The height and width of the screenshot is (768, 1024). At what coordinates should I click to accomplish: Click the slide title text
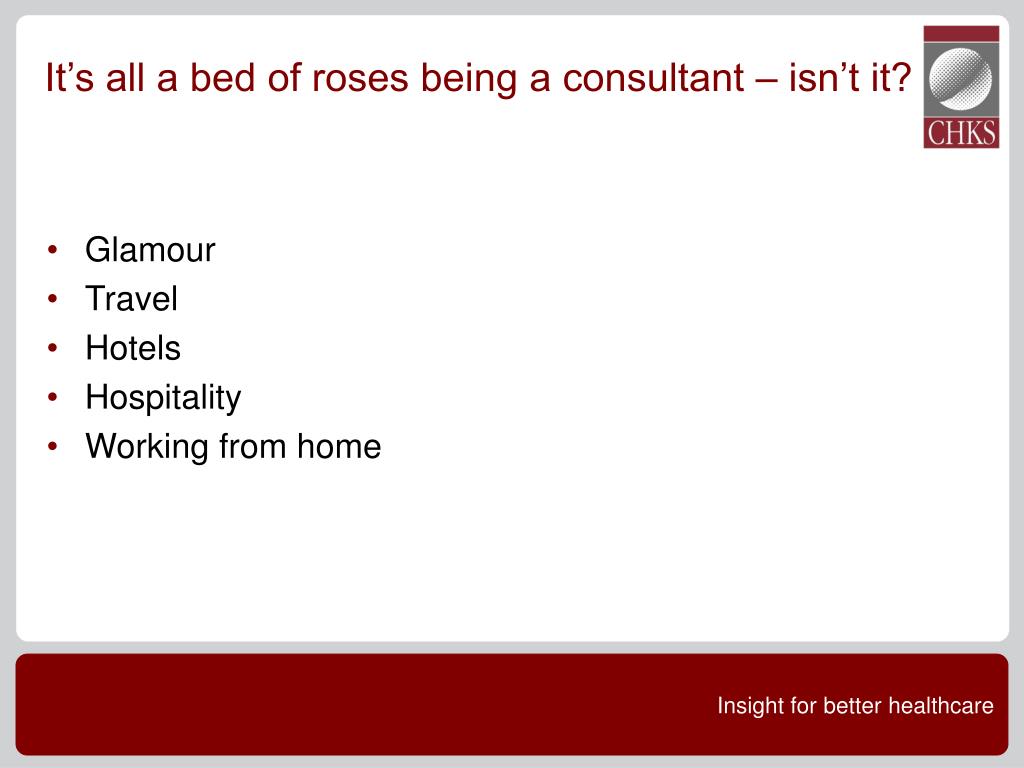[x=477, y=78]
